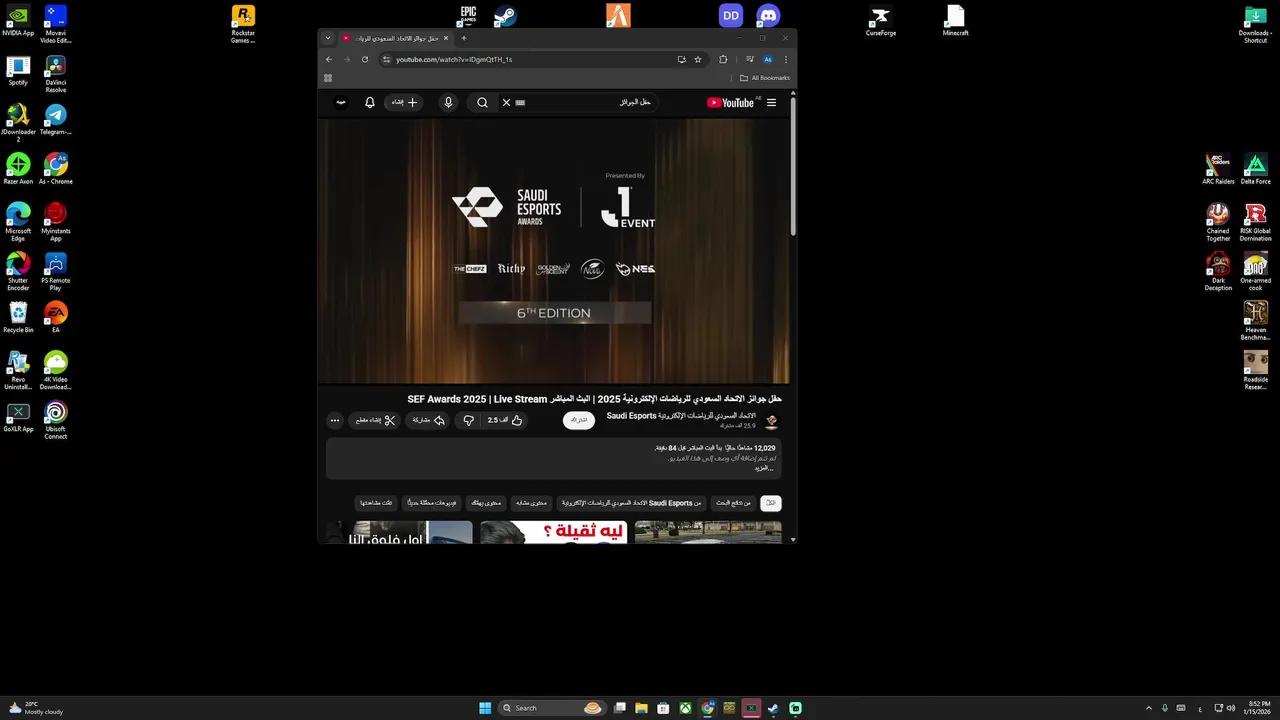Open Steam from the taskbar
This screenshot has width=1280, height=720.
coord(773,708)
